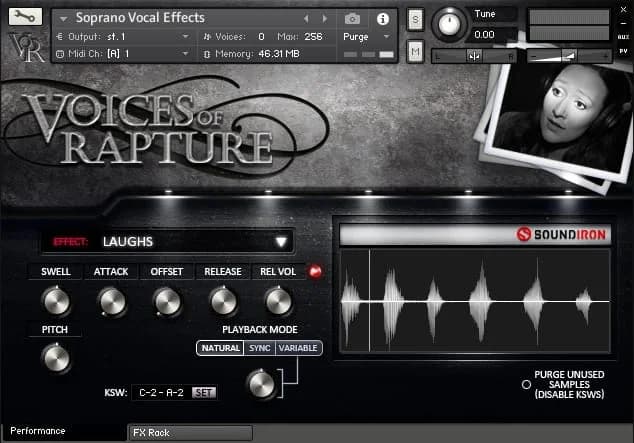Click the waveform display start marker
This screenshot has width=634, height=443.
coord(369,301)
